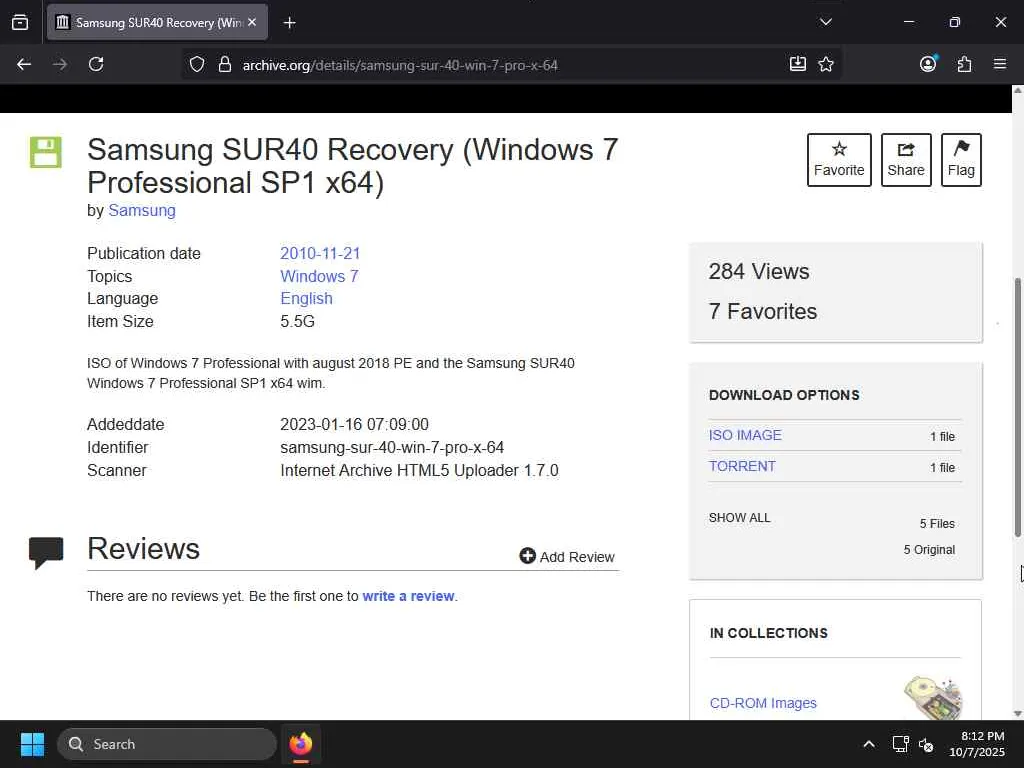Open the English language link
This screenshot has width=1024, height=768.
(306, 298)
